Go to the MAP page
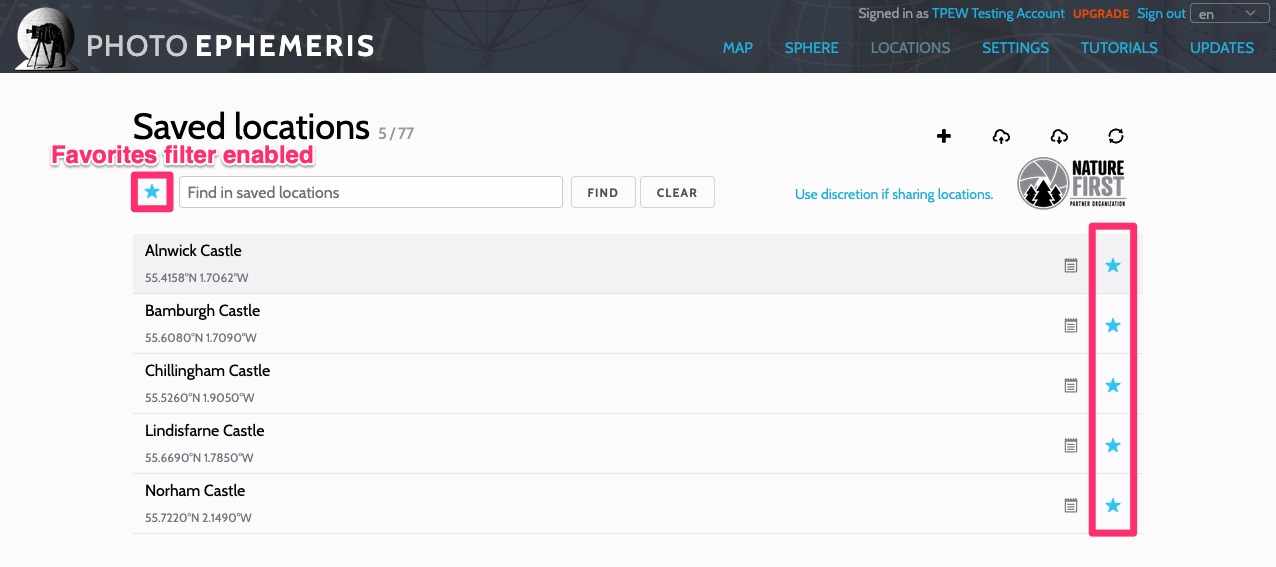 (738, 47)
